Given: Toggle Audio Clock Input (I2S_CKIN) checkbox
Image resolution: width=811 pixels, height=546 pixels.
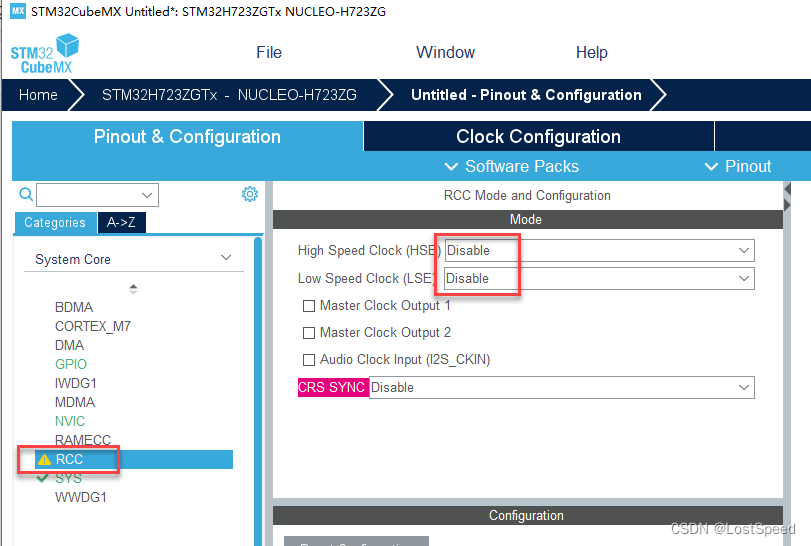Looking at the screenshot, I should pos(309,360).
